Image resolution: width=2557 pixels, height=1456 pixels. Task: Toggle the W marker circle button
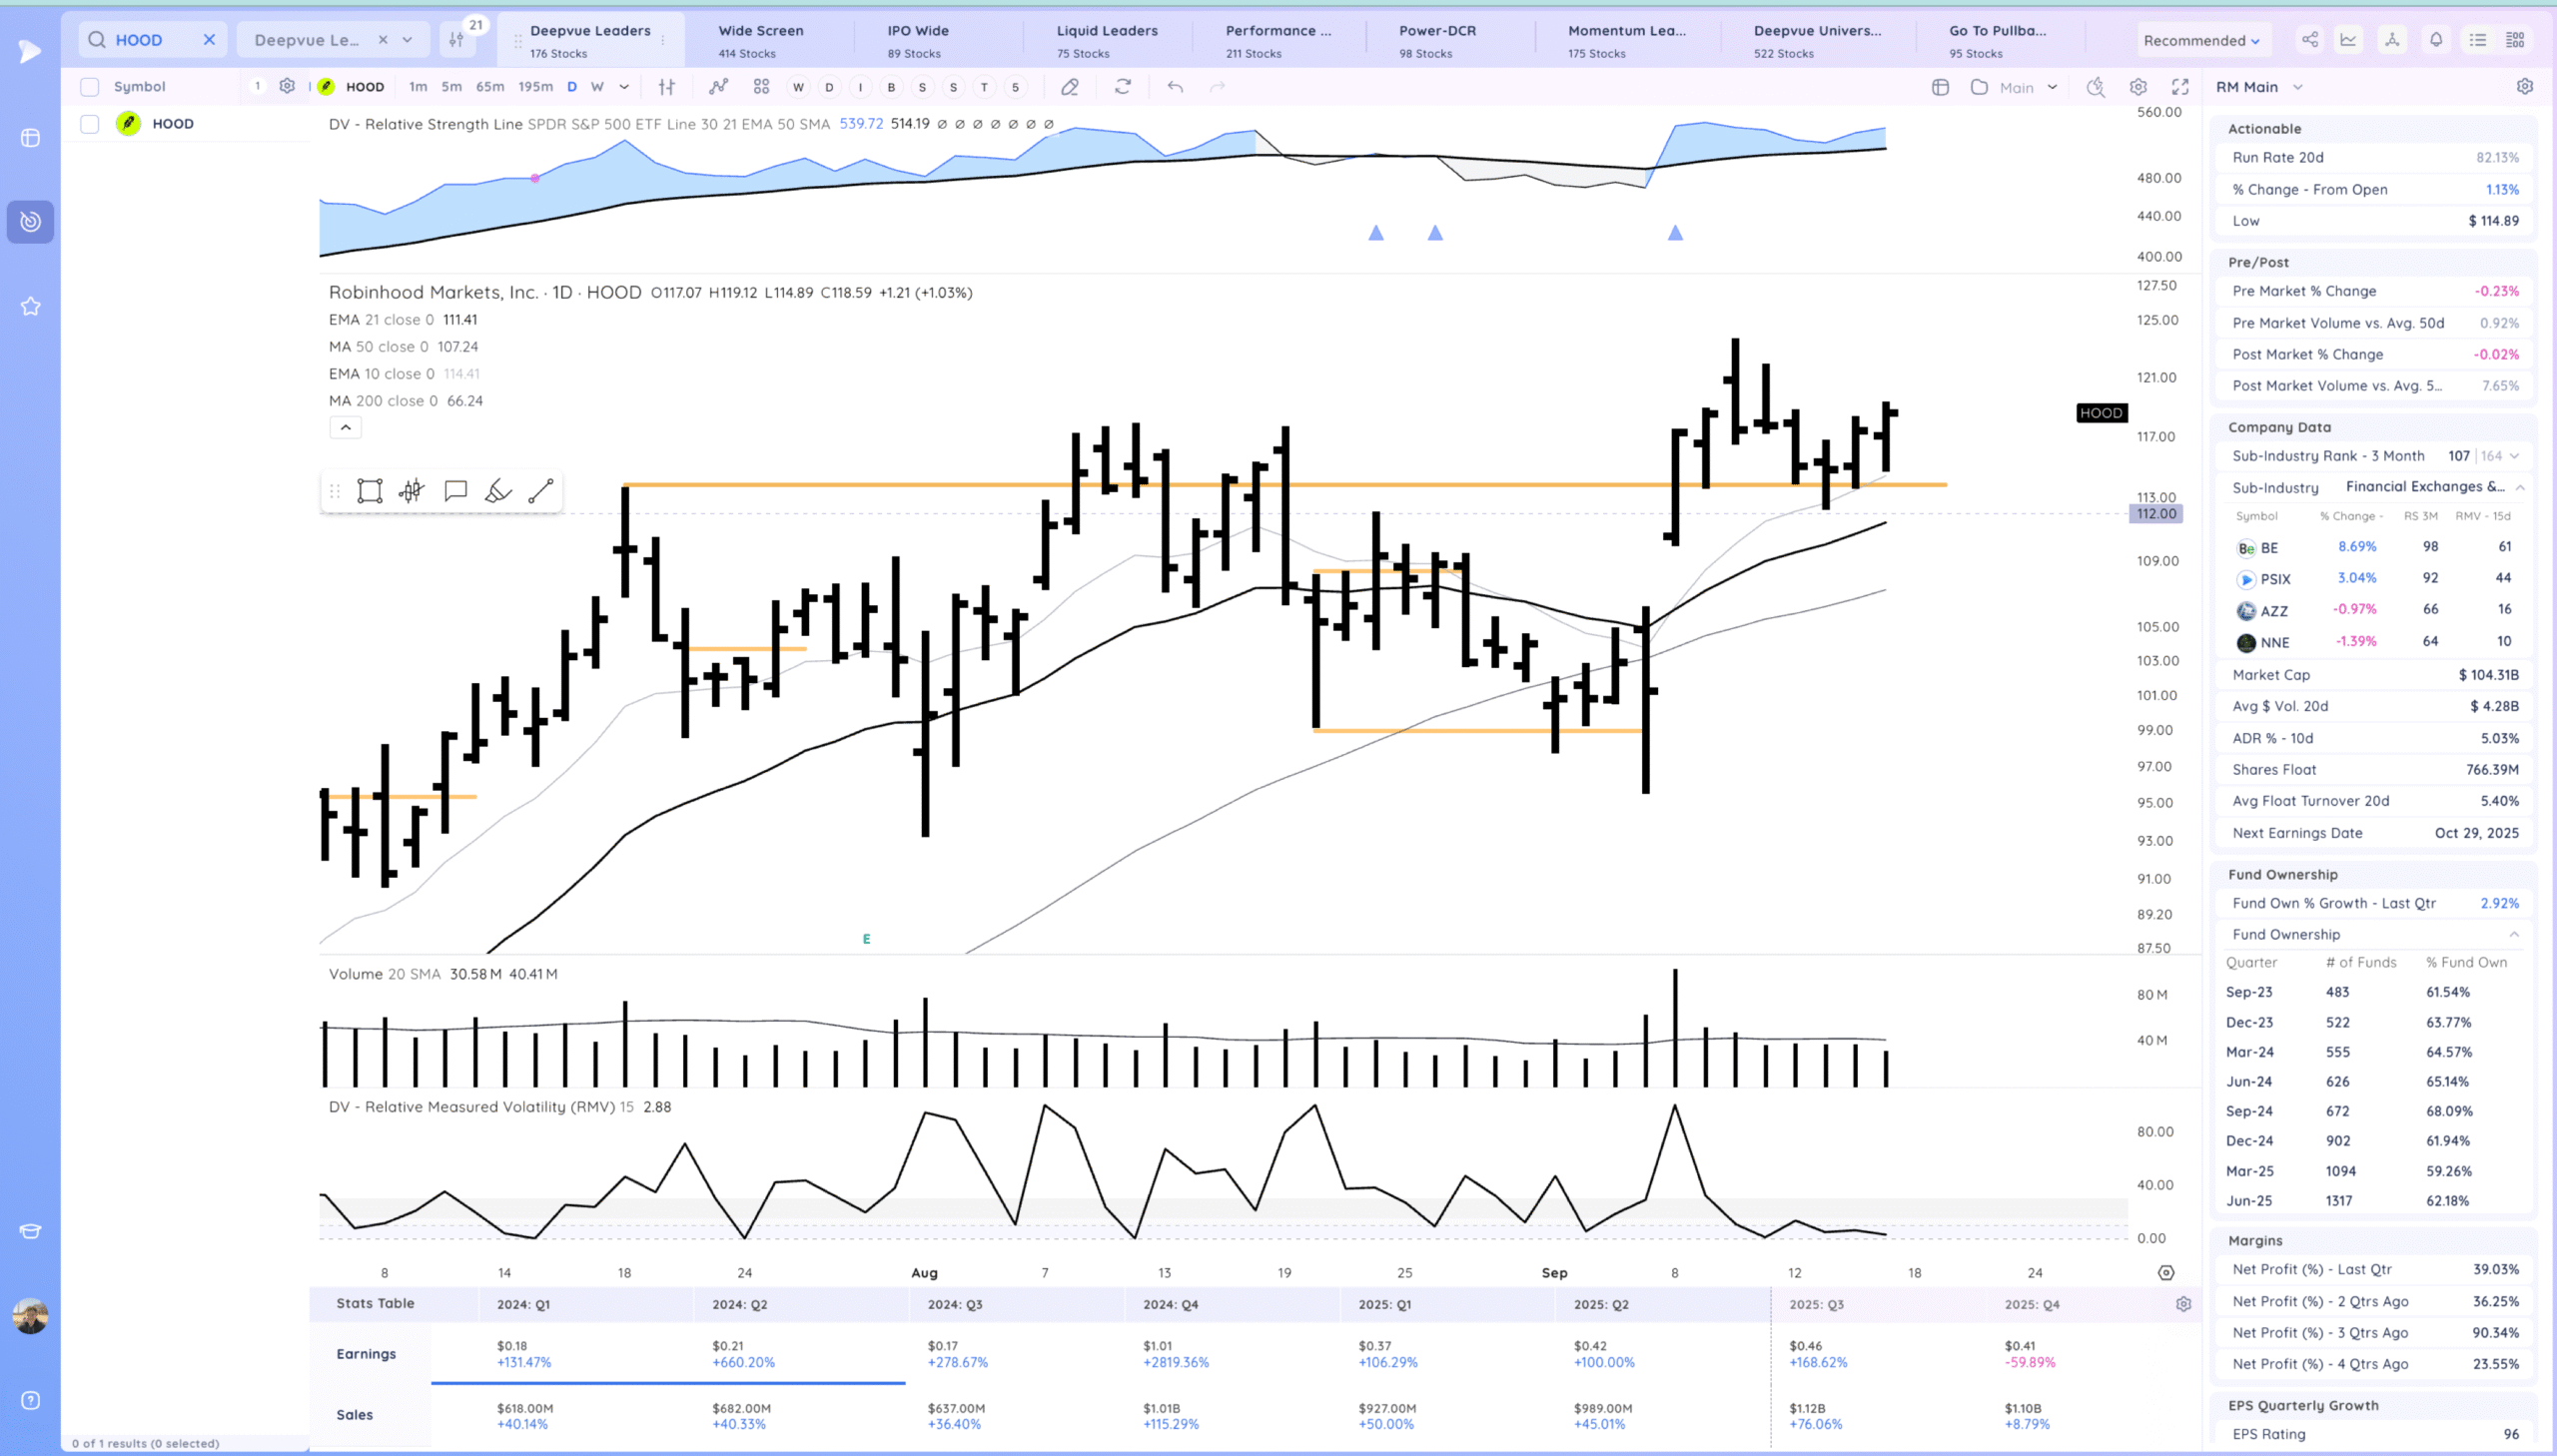point(798,87)
